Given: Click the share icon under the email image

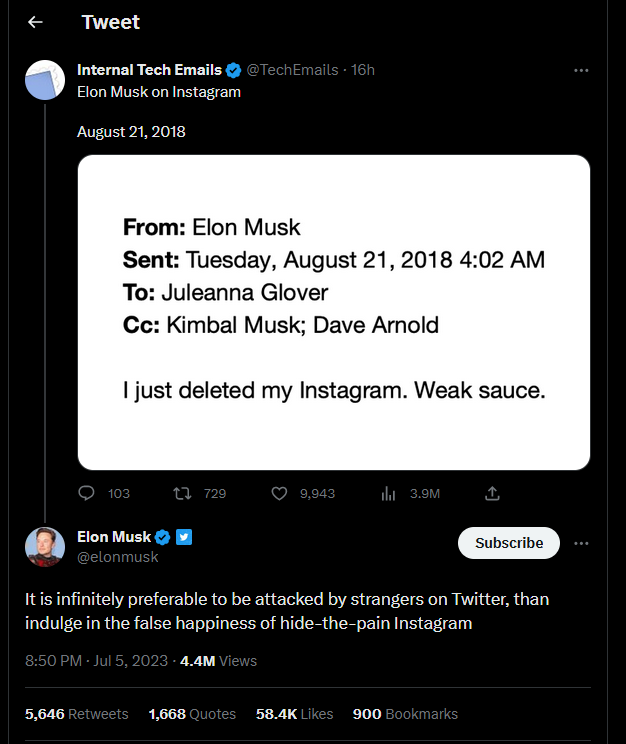Looking at the screenshot, I should [x=491, y=493].
